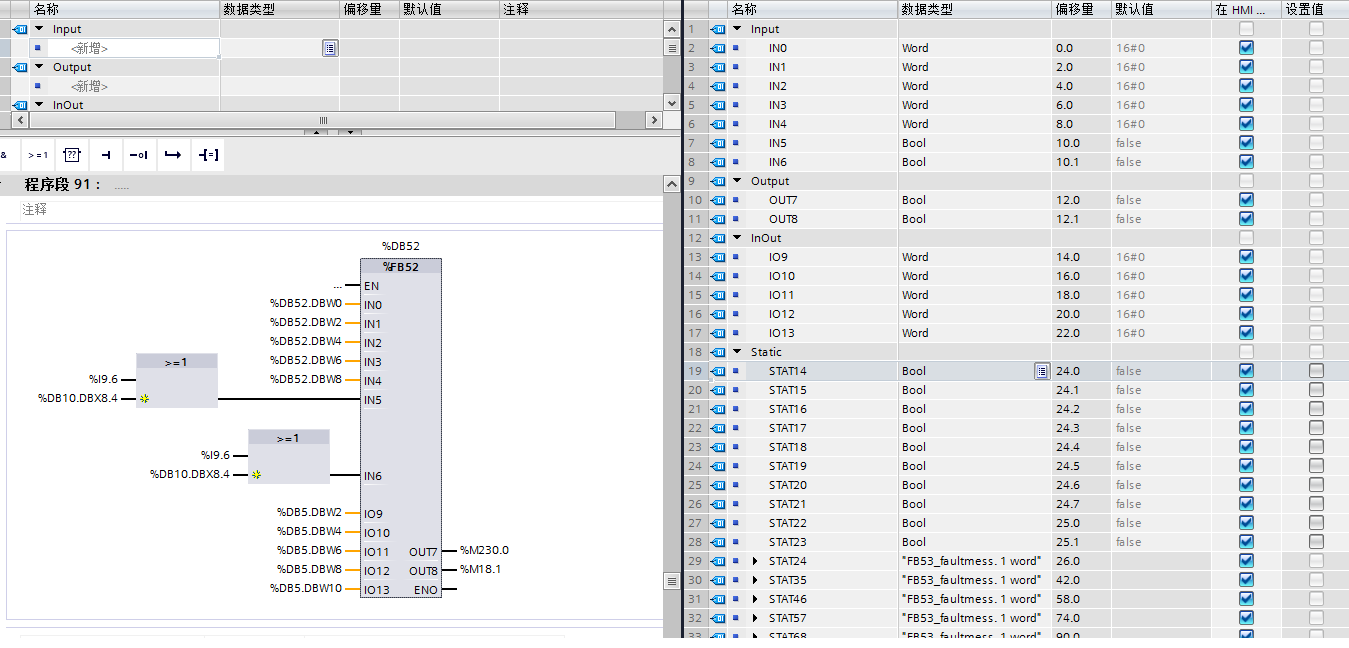Expand the STAT24 structure row
This screenshot has height=648, width=1349.
[x=756, y=561]
